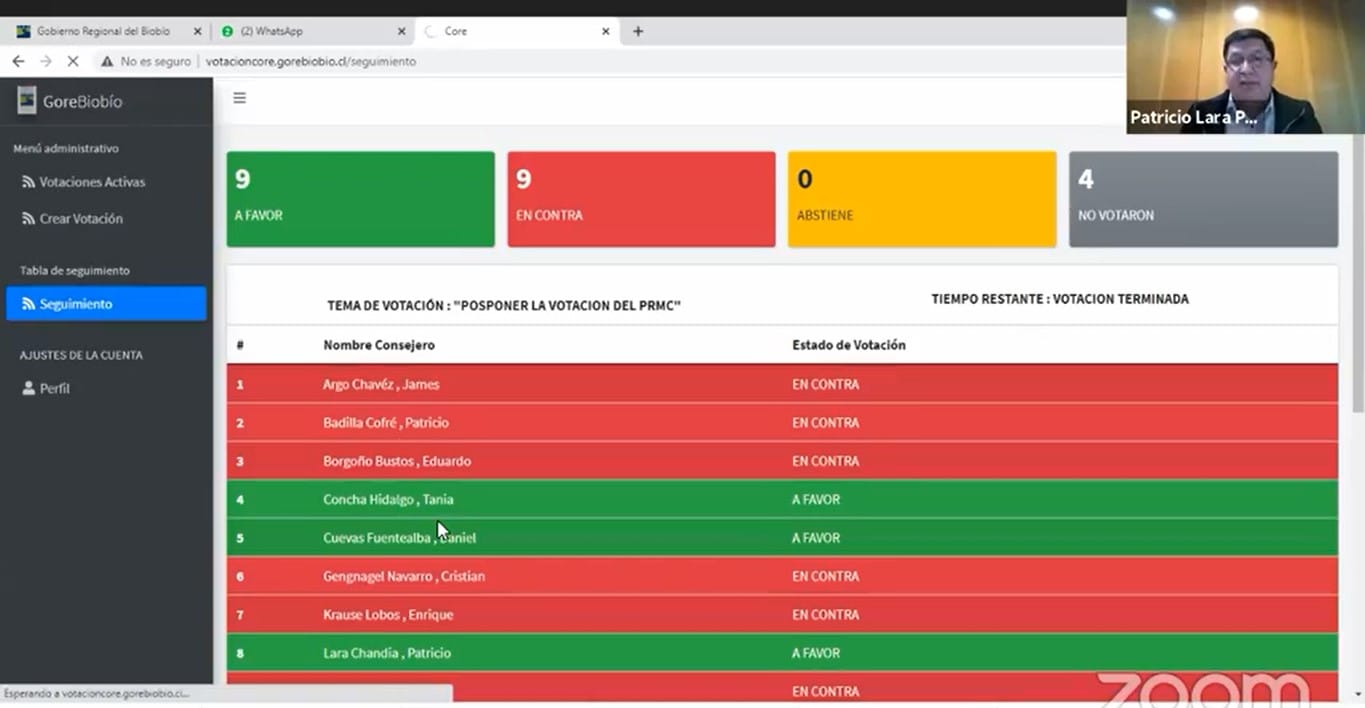This screenshot has height=708, width=1365.
Task: Click the GoreBiobío brand title
Action: click(x=82, y=101)
